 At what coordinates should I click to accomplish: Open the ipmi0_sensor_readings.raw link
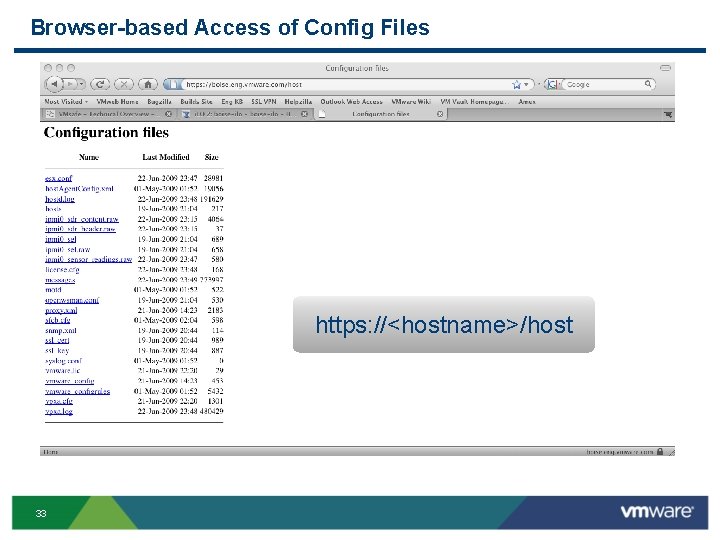click(x=88, y=259)
